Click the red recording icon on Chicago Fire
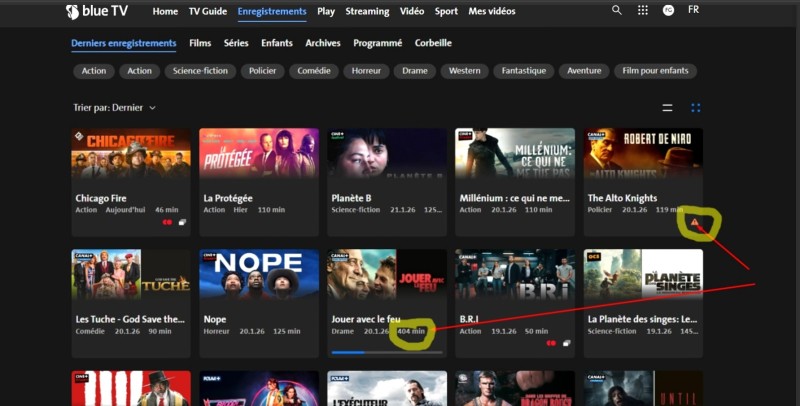 coord(168,223)
